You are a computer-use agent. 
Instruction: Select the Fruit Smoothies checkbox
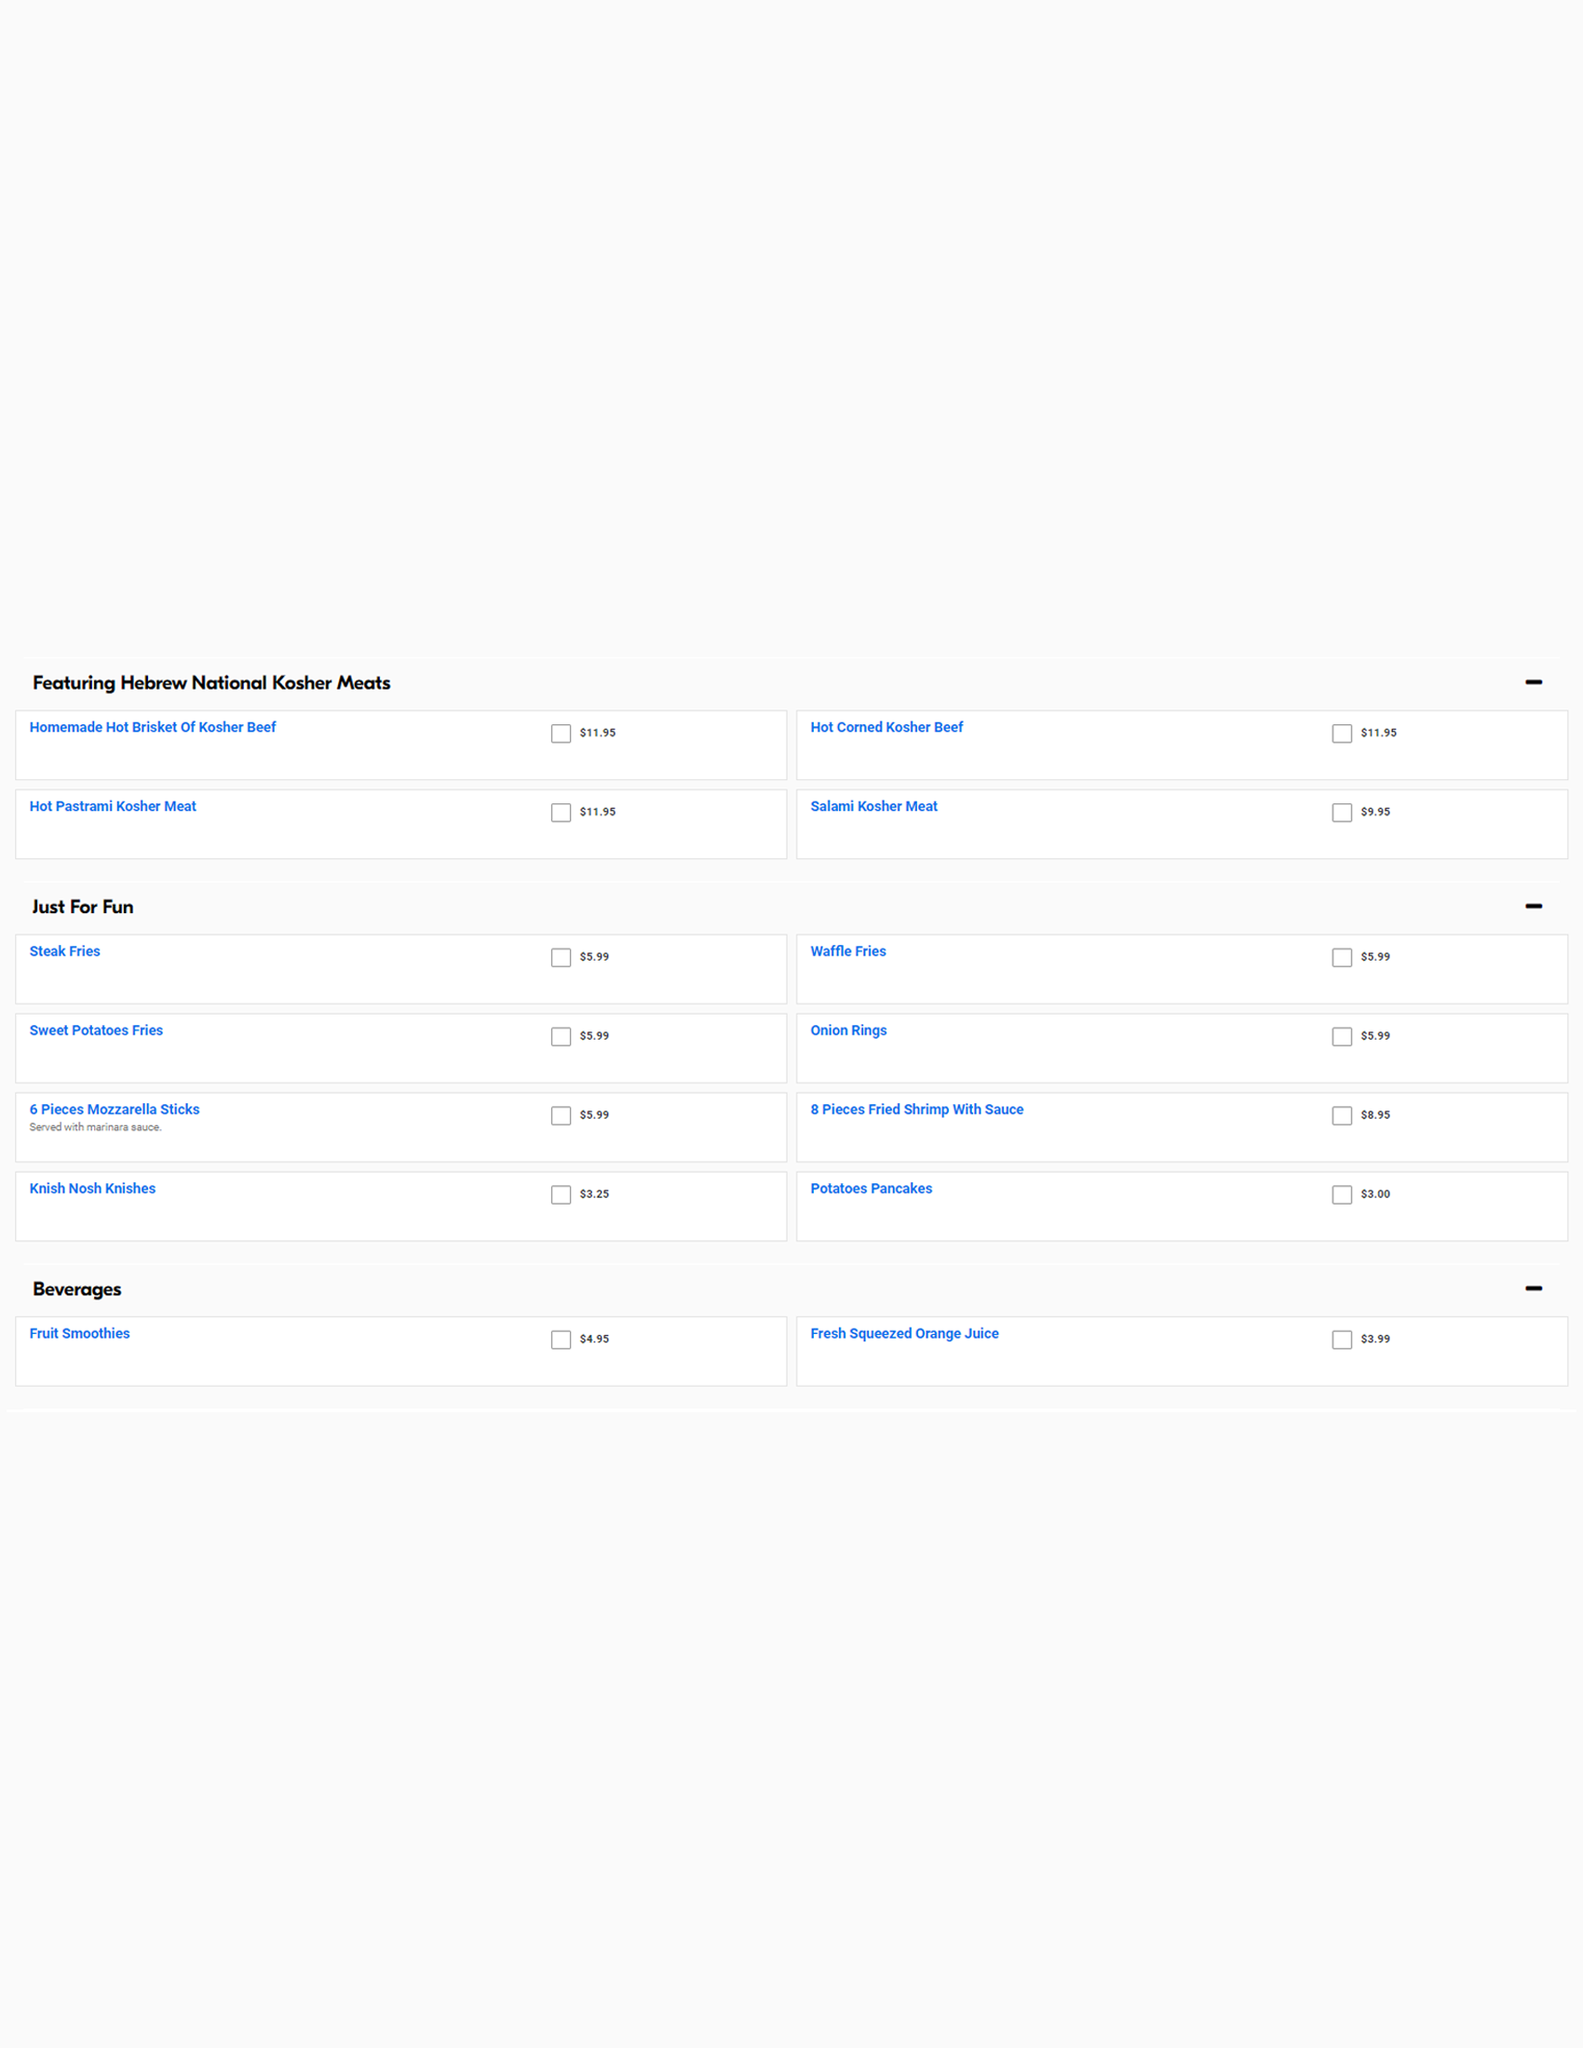561,1339
